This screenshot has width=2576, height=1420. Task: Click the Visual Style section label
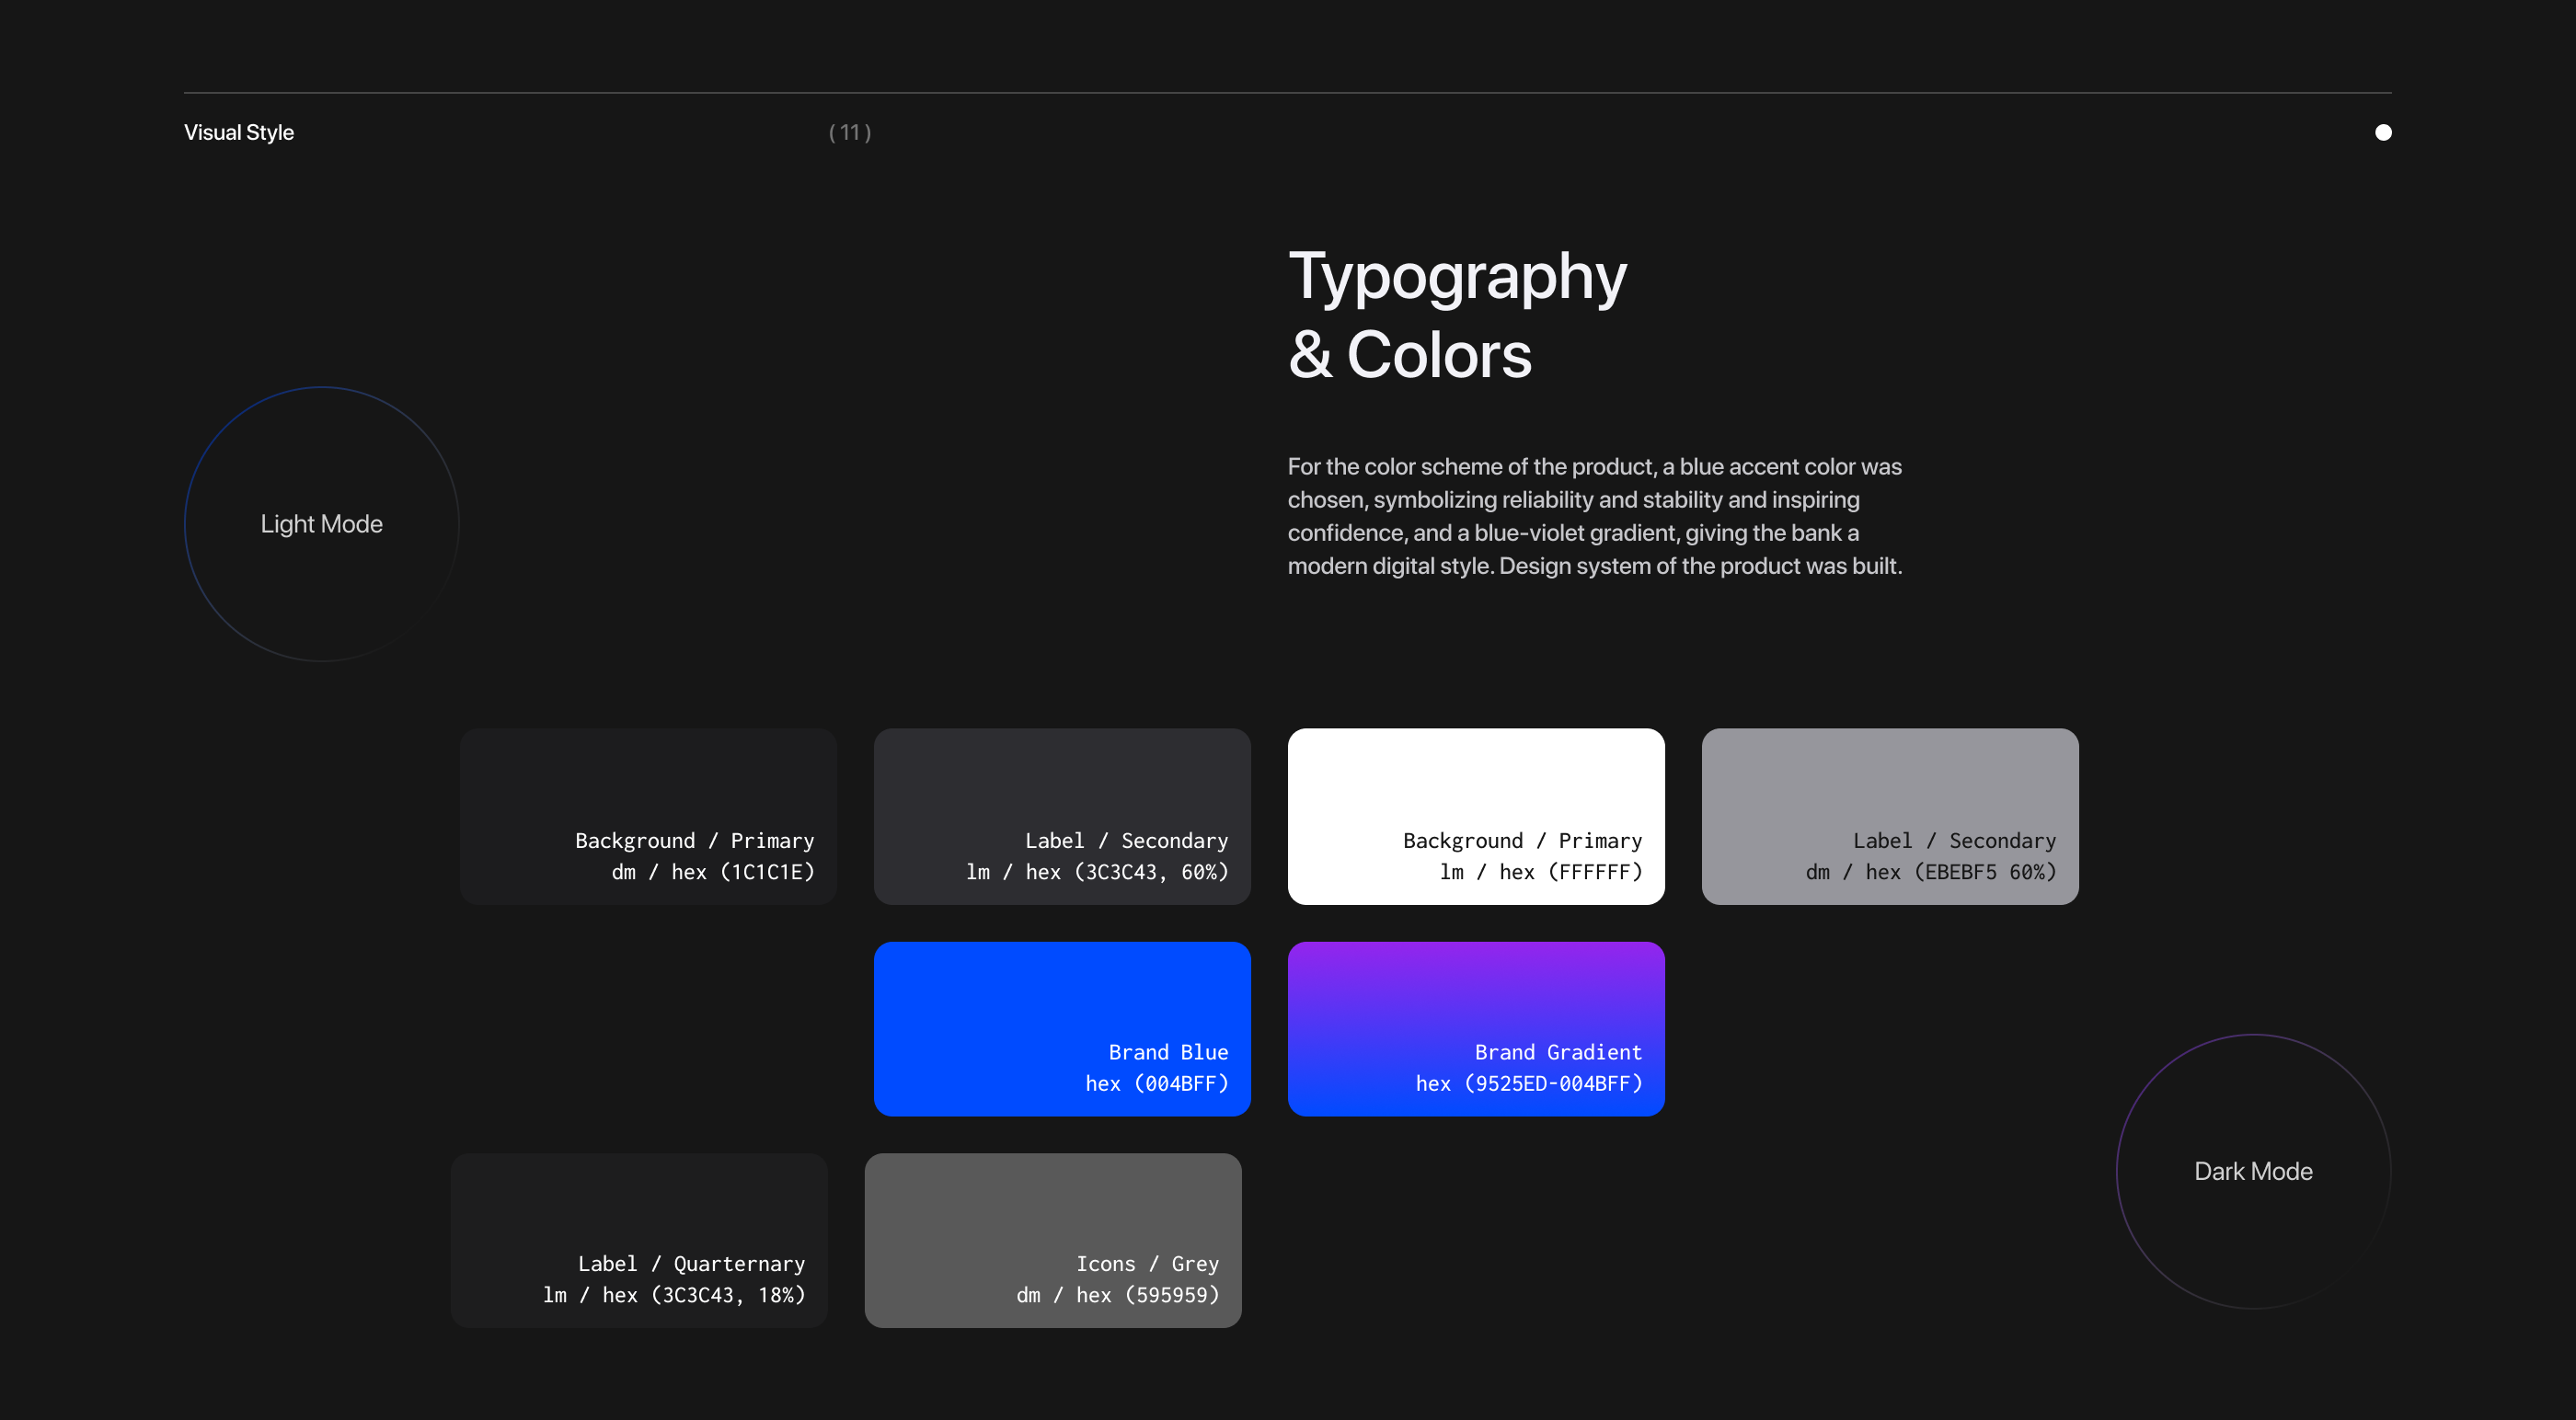(239, 133)
